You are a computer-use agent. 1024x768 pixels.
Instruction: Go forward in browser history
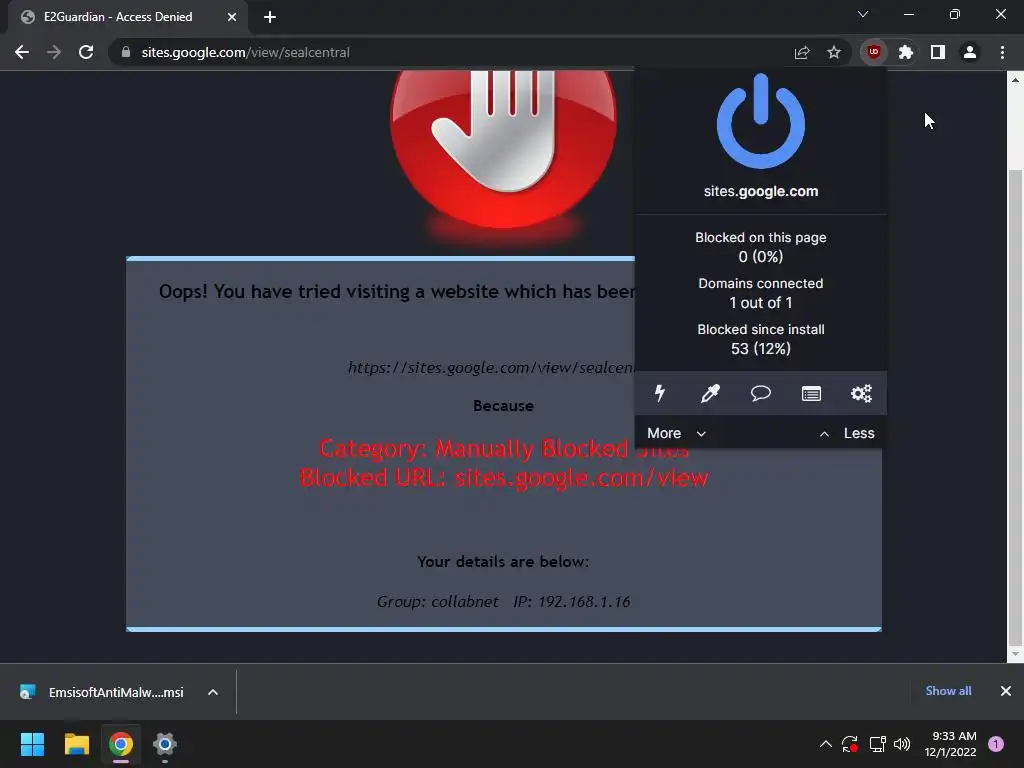coord(54,52)
